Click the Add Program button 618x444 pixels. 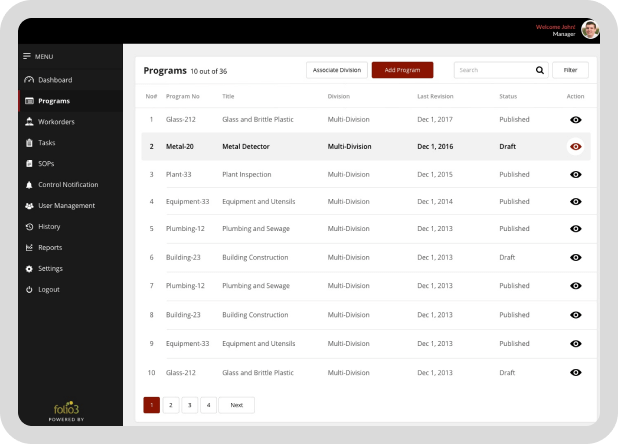click(x=402, y=70)
